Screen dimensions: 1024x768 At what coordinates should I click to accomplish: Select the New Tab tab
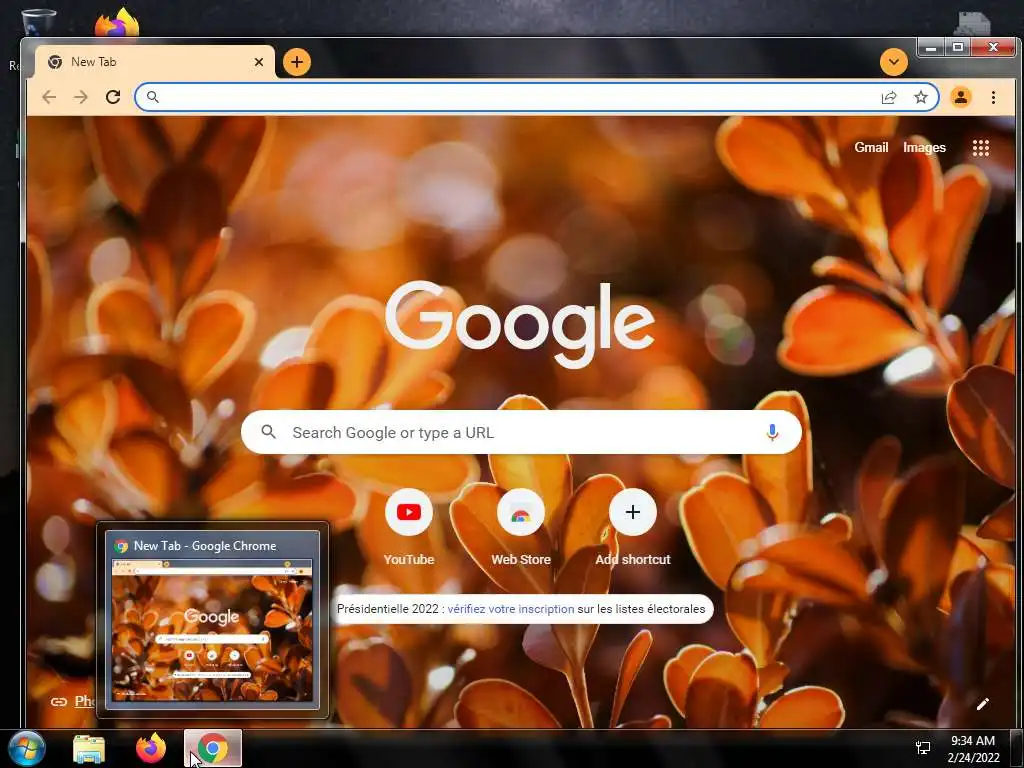pyautogui.click(x=155, y=62)
